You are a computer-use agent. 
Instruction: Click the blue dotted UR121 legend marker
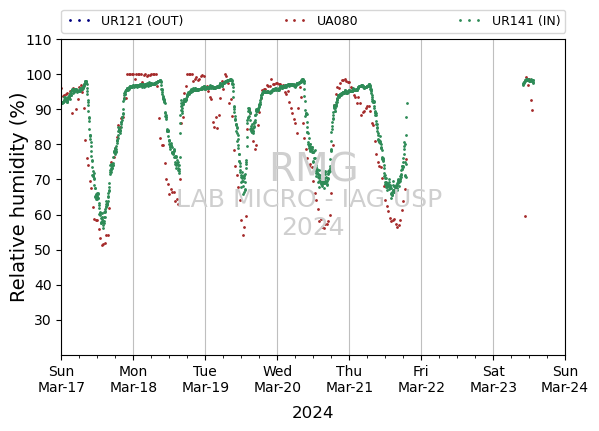[x=79, y=21]
